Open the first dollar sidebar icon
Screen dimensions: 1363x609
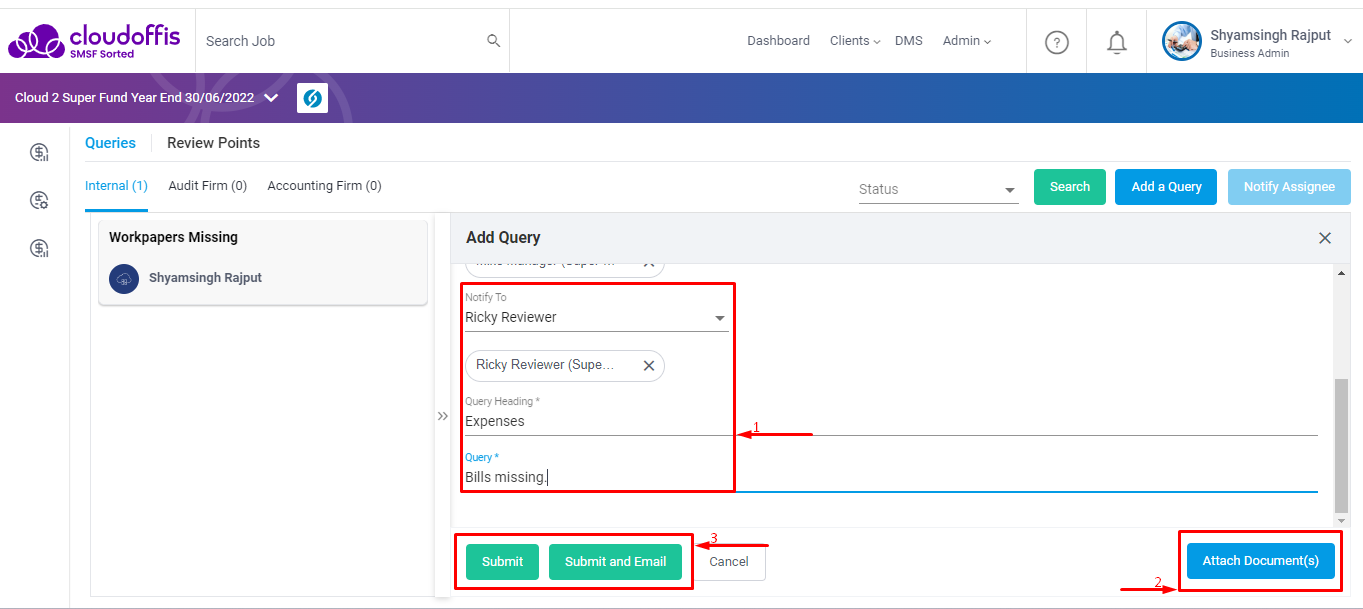point(39,152)
